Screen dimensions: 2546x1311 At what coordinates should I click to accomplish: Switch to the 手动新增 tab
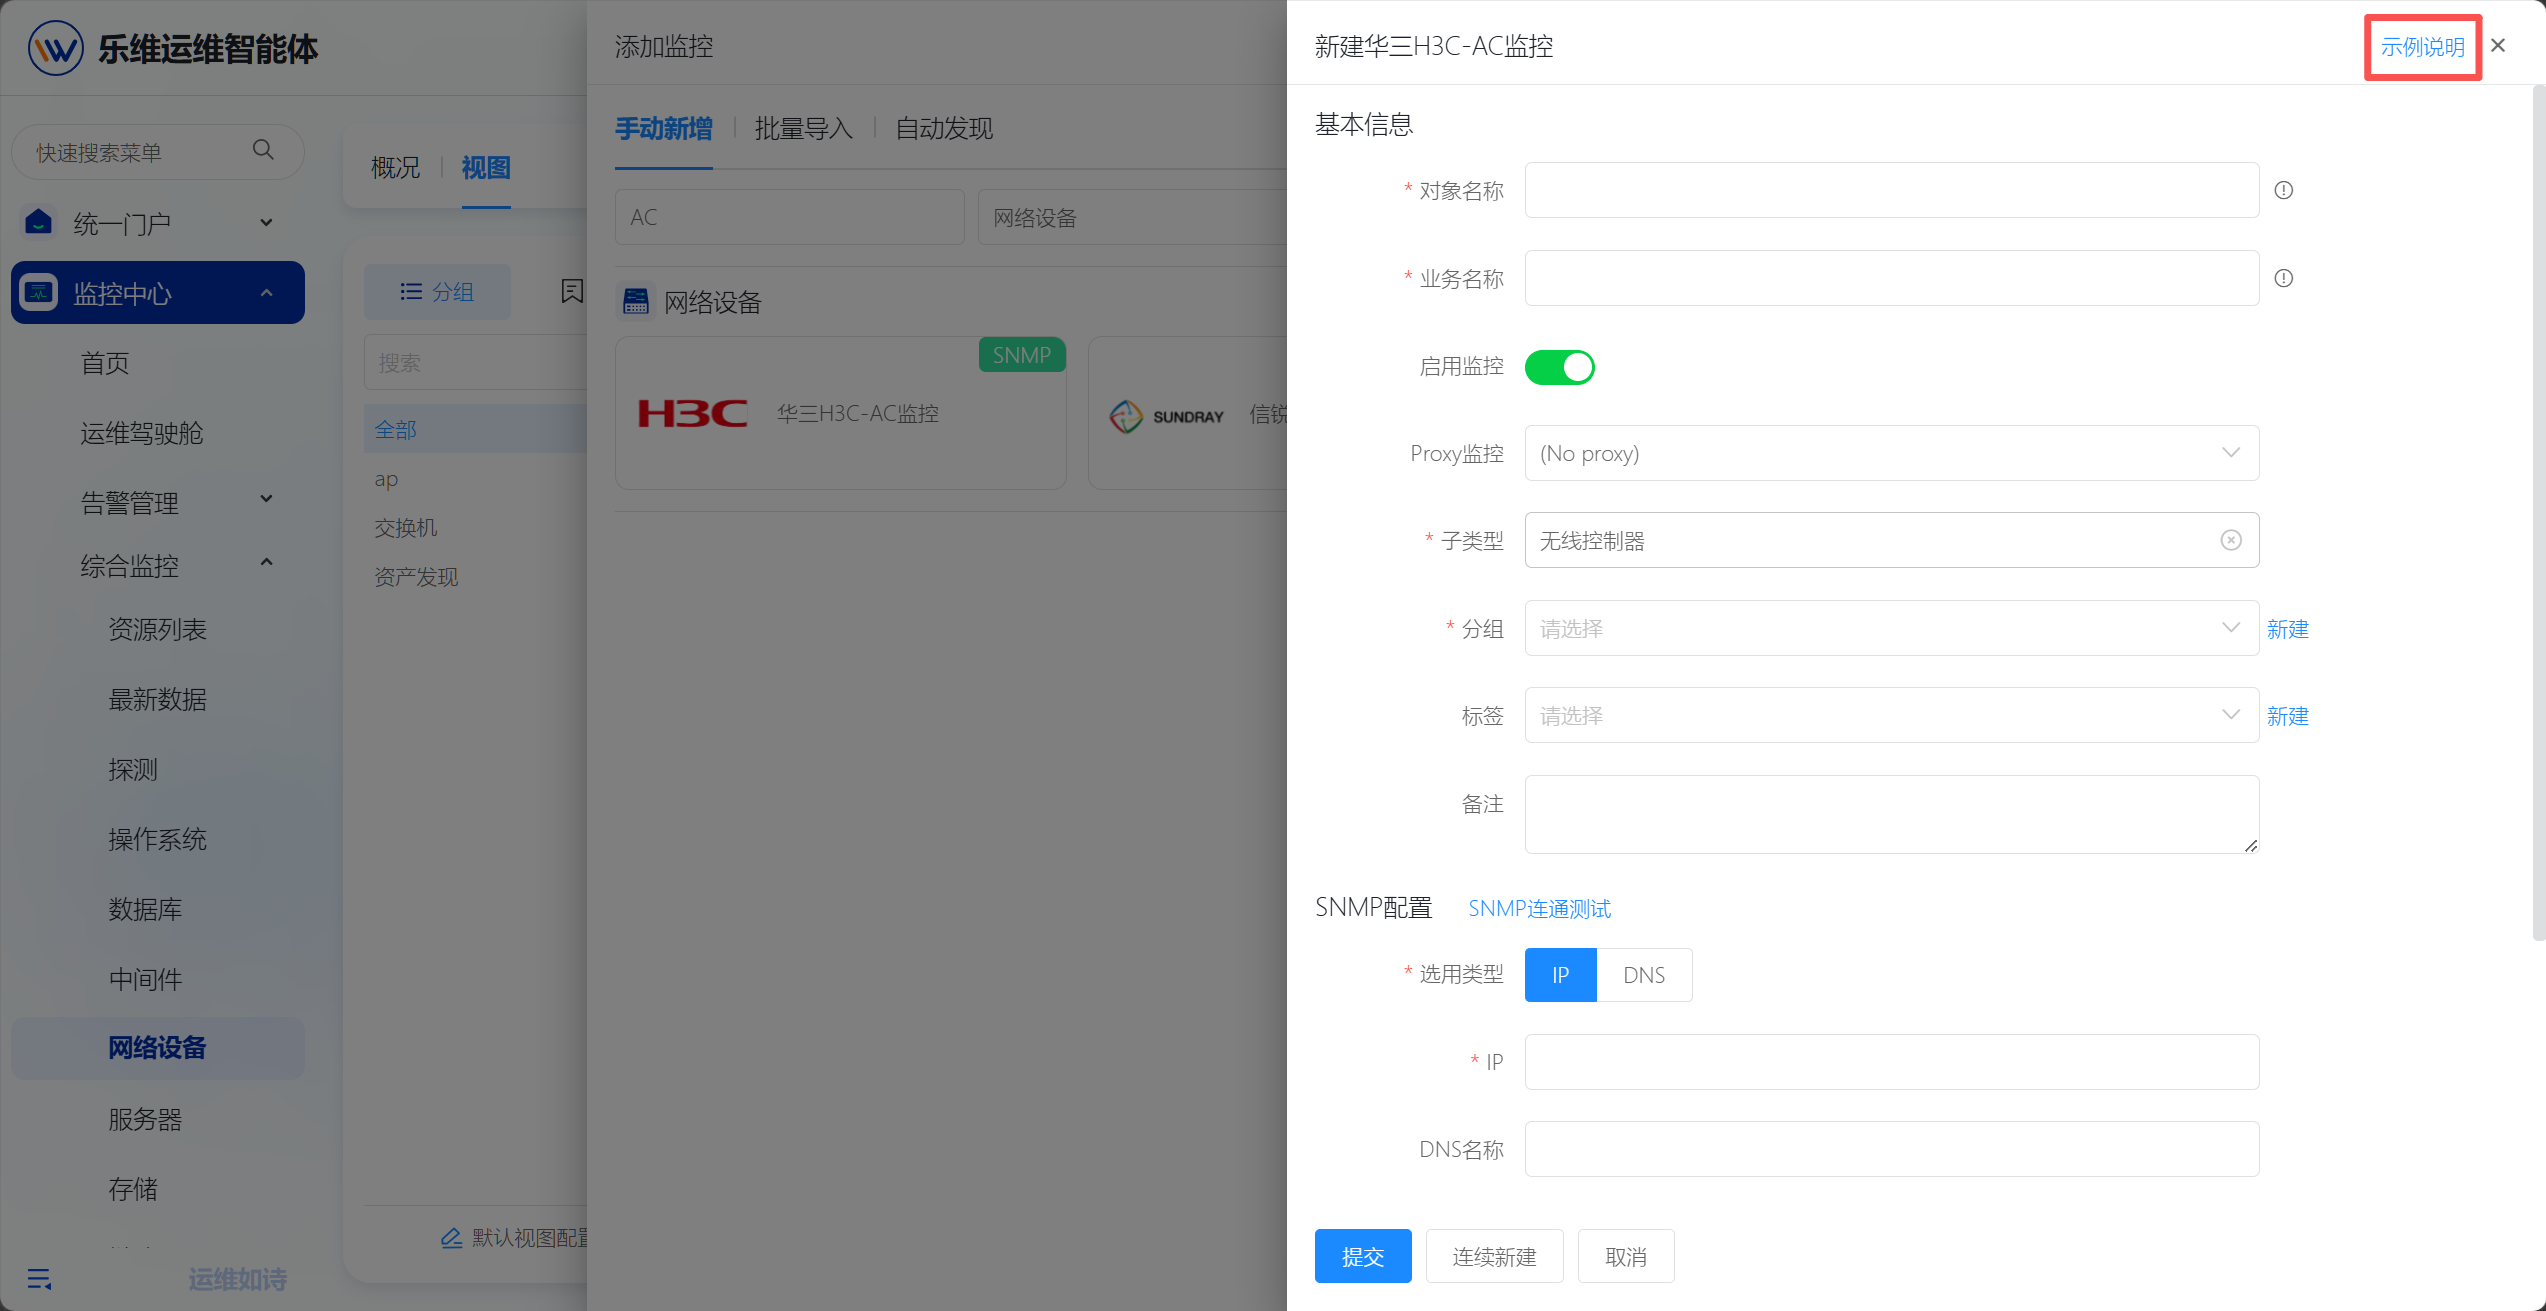coord(664,129)
